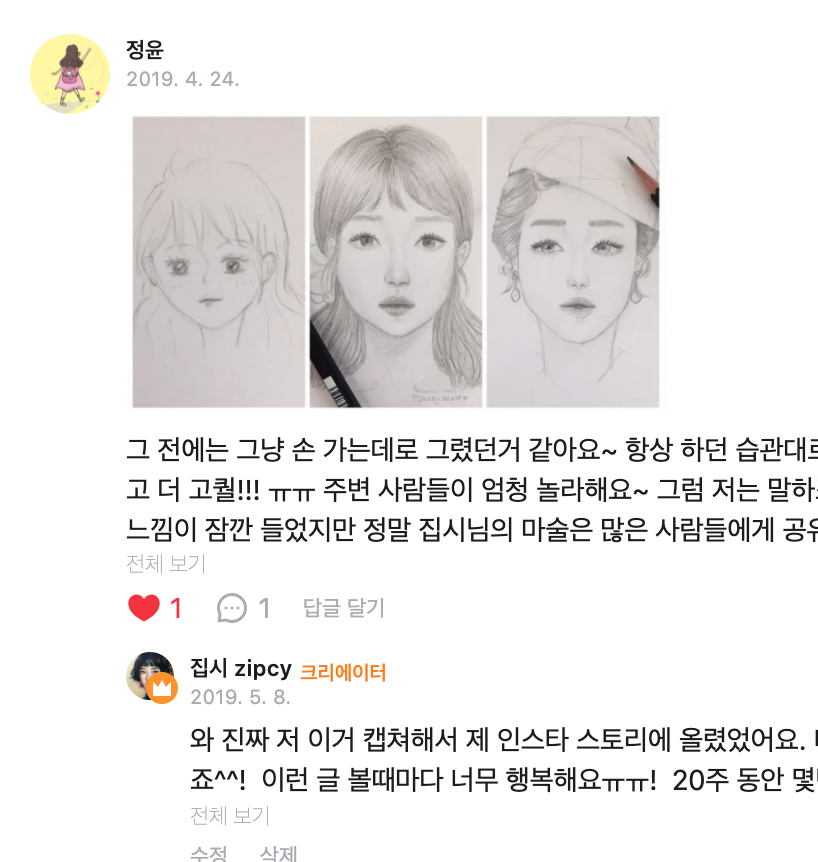Click 삭제 to delete the reply

278,854
